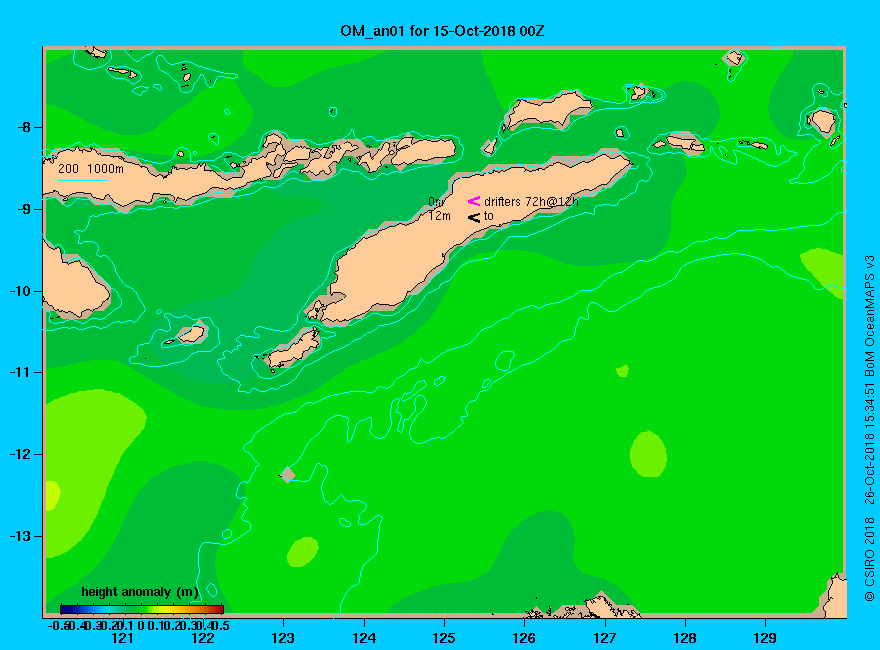Click the longitude label 127
Image resolution: width=880 pixels, height=650 pixels.
click(x=604, y=638)
